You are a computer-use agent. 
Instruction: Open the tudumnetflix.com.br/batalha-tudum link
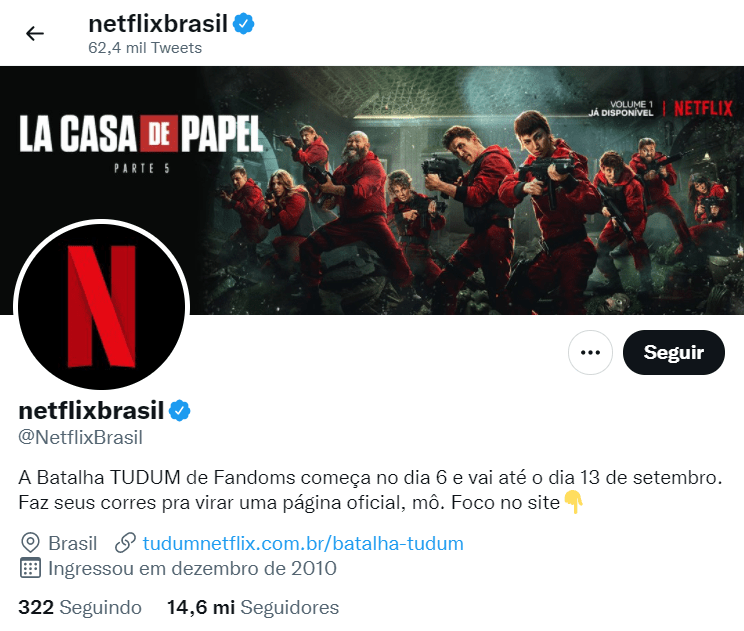[303, 544]
